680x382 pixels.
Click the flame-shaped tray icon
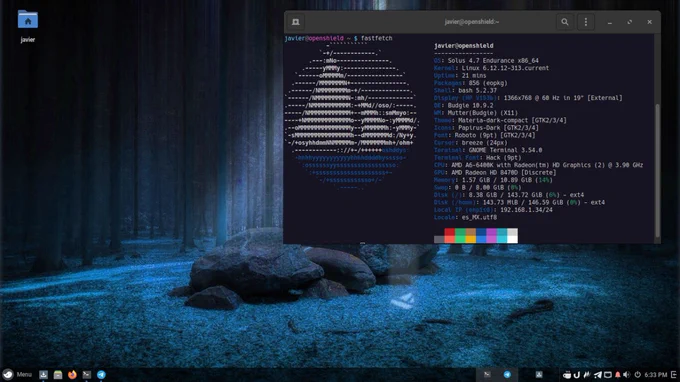[x=587, y=375]
